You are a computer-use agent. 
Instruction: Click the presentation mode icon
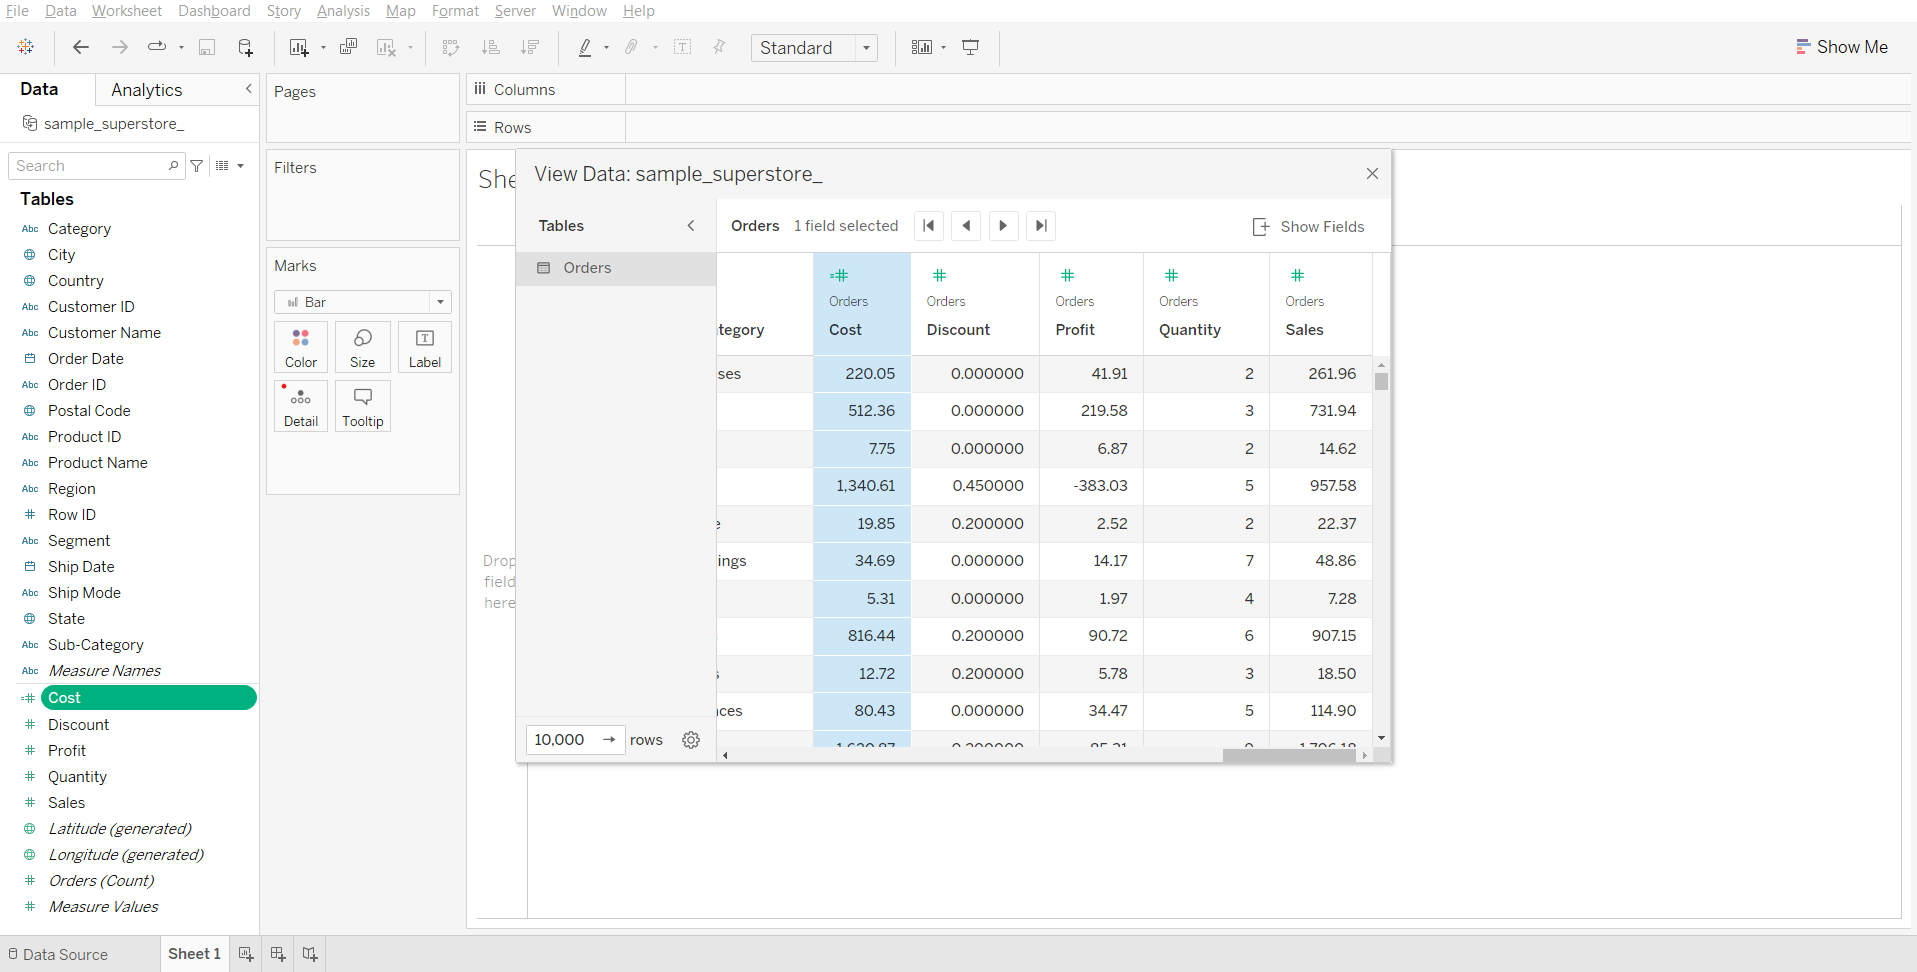(x=970, y=47)
